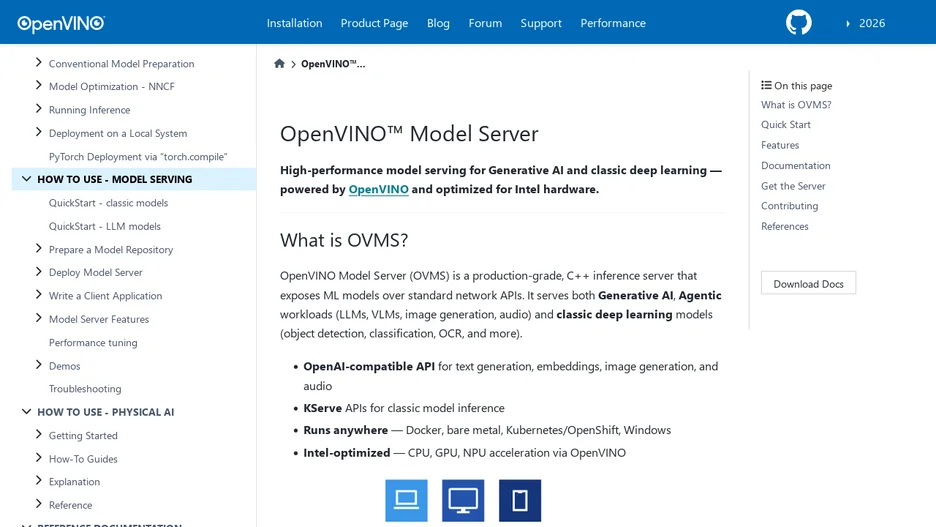
Task: Jump to Documentation on this page
Action: tap(795, 165)
